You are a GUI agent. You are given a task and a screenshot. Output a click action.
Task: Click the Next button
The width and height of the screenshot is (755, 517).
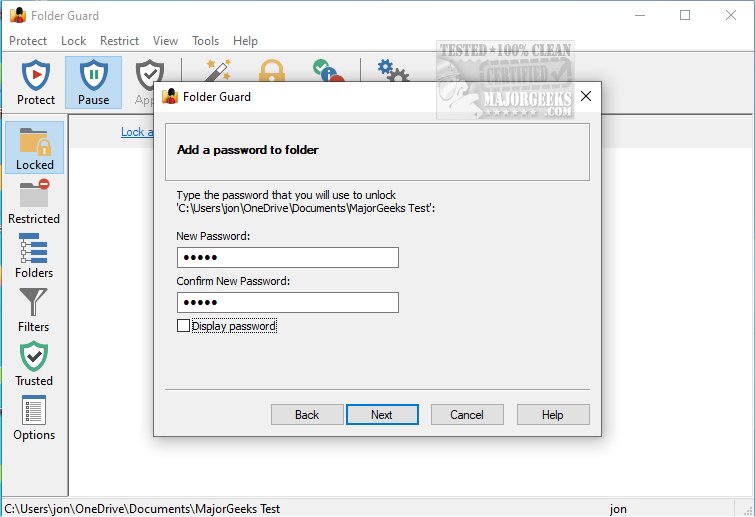[x=381, y=414]
